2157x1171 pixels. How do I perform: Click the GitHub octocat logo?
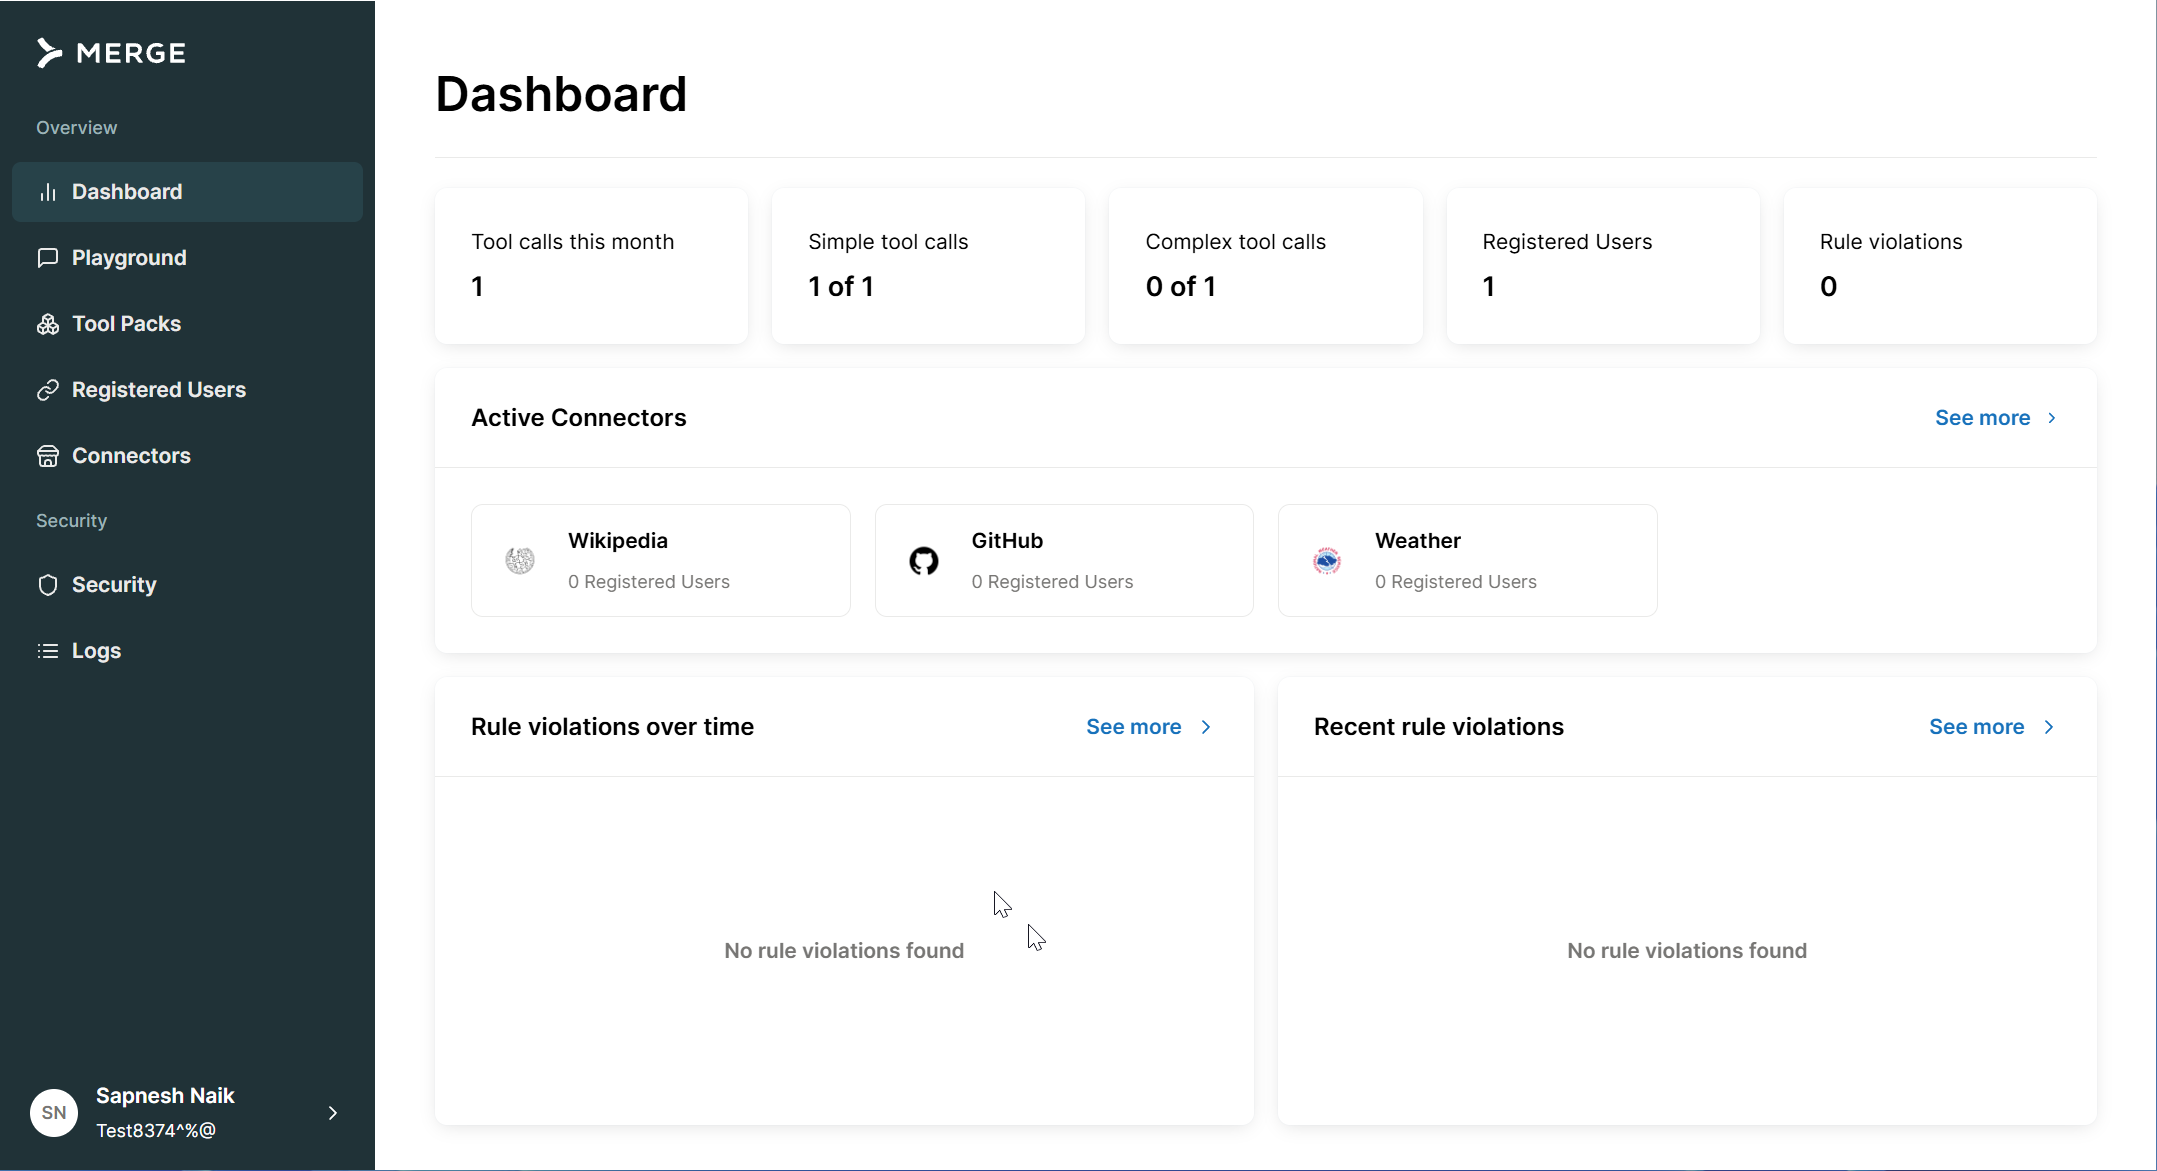pos(924,561)
